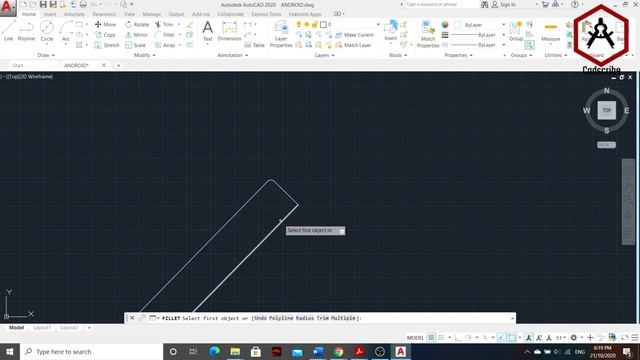This screenshot has height=360, width=640.
Task: Activate the Stretch command
Action: coord(107,45)
